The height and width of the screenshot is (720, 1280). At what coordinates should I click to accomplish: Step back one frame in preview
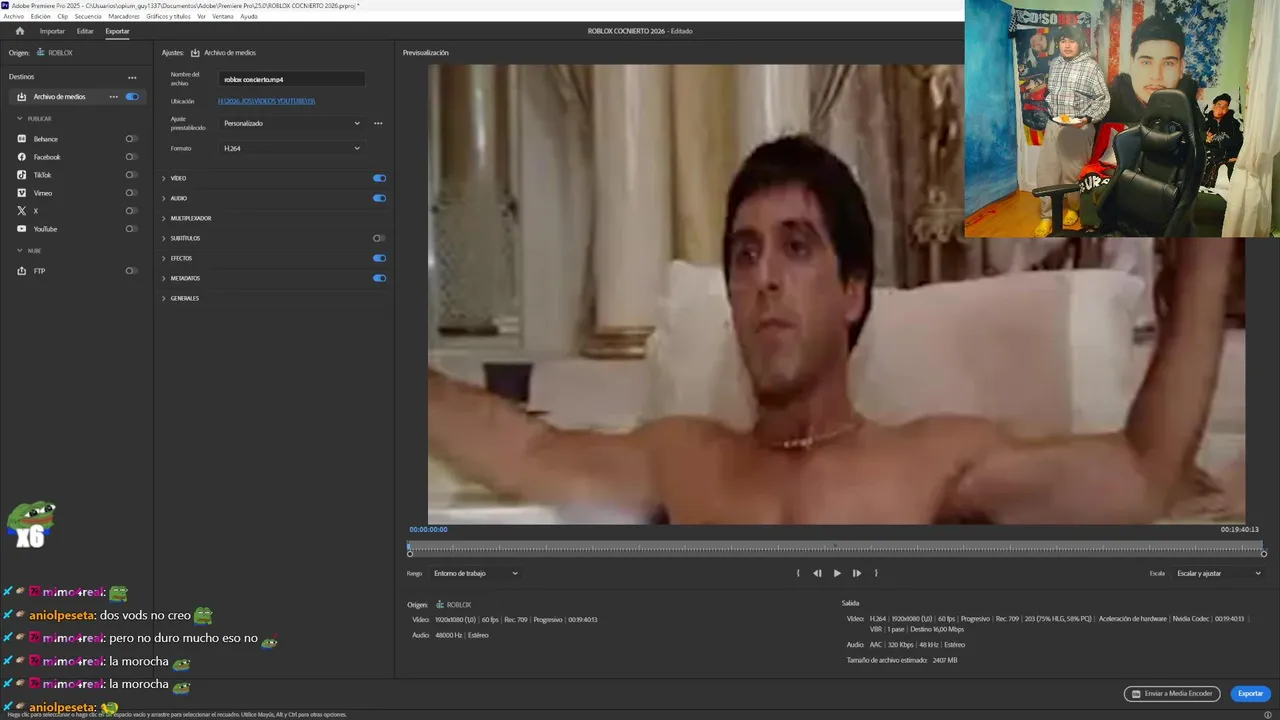click(x=817, y=573)
